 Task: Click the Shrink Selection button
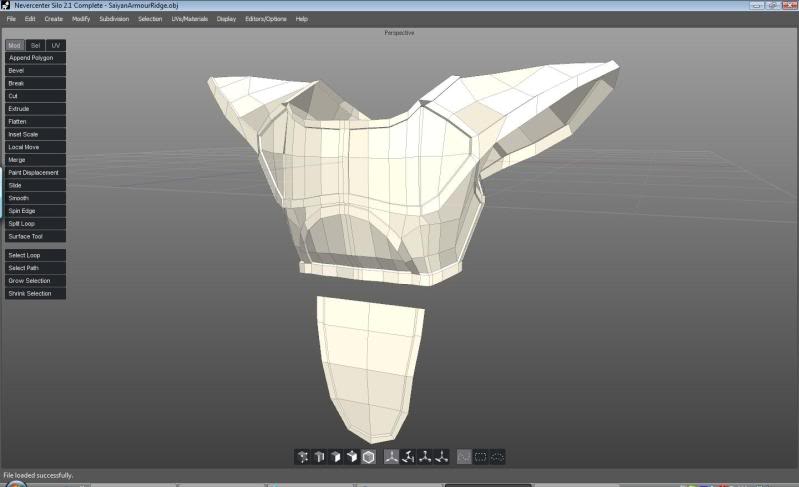coord(35,293)
